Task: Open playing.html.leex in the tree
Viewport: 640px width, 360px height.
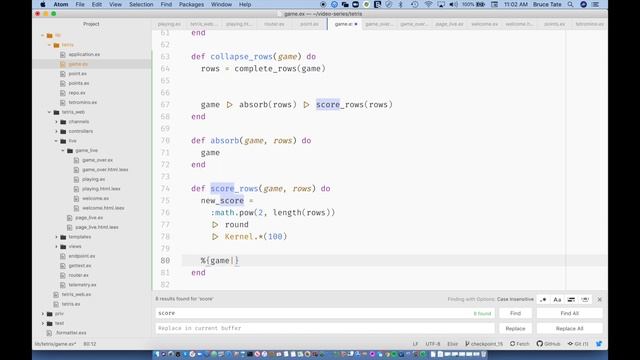Action: [x=101, y=189]
